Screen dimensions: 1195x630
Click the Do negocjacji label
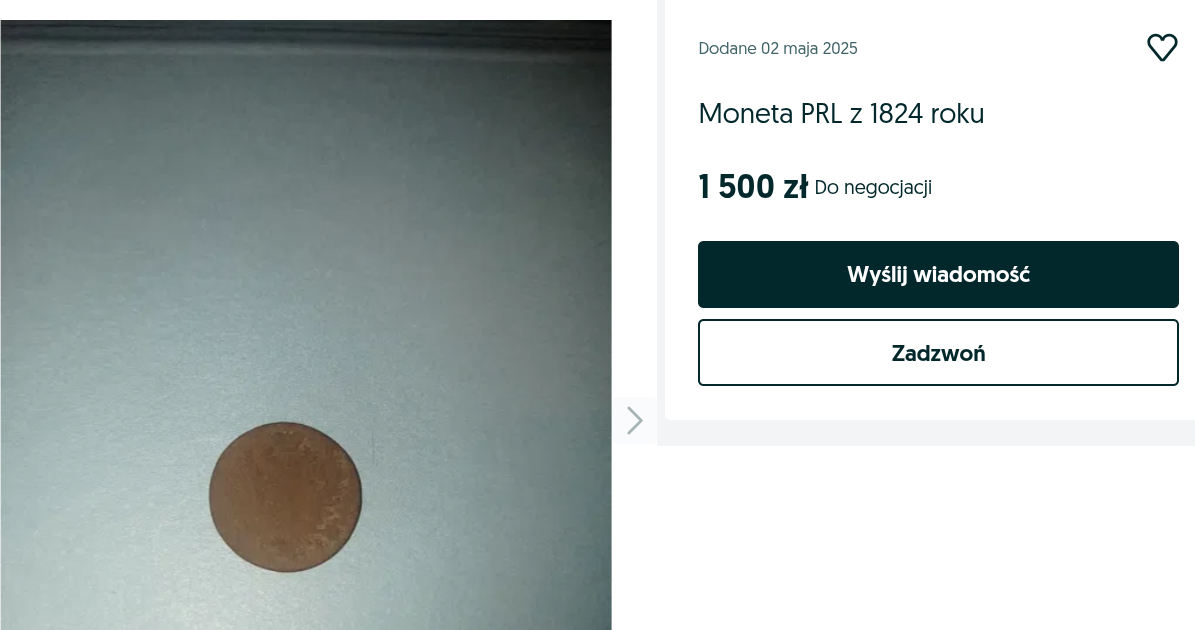(873, 187)
